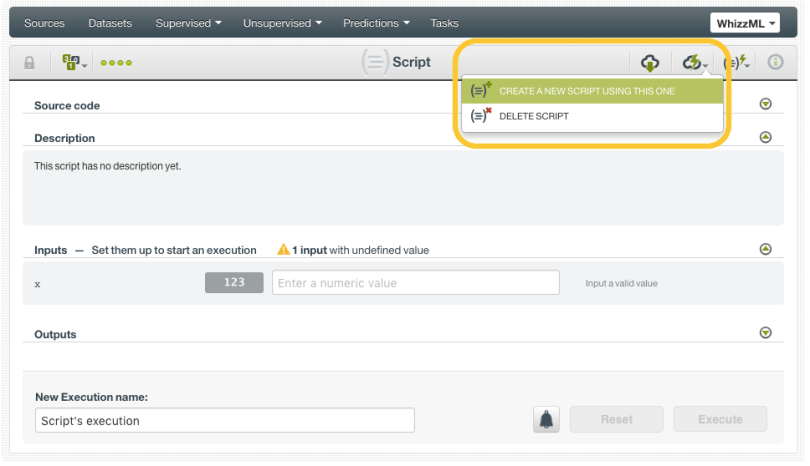810x466 pixels.
Task: Select Create a new script using this one
Action: [x=587, y=91]
